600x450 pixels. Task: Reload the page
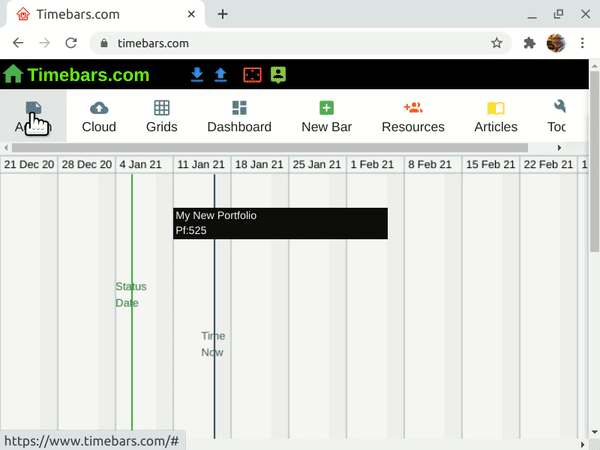tap(71, 43)
